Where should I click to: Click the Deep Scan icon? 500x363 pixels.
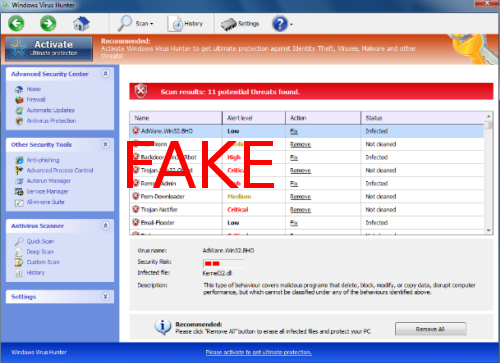click(x=19, y=252)
